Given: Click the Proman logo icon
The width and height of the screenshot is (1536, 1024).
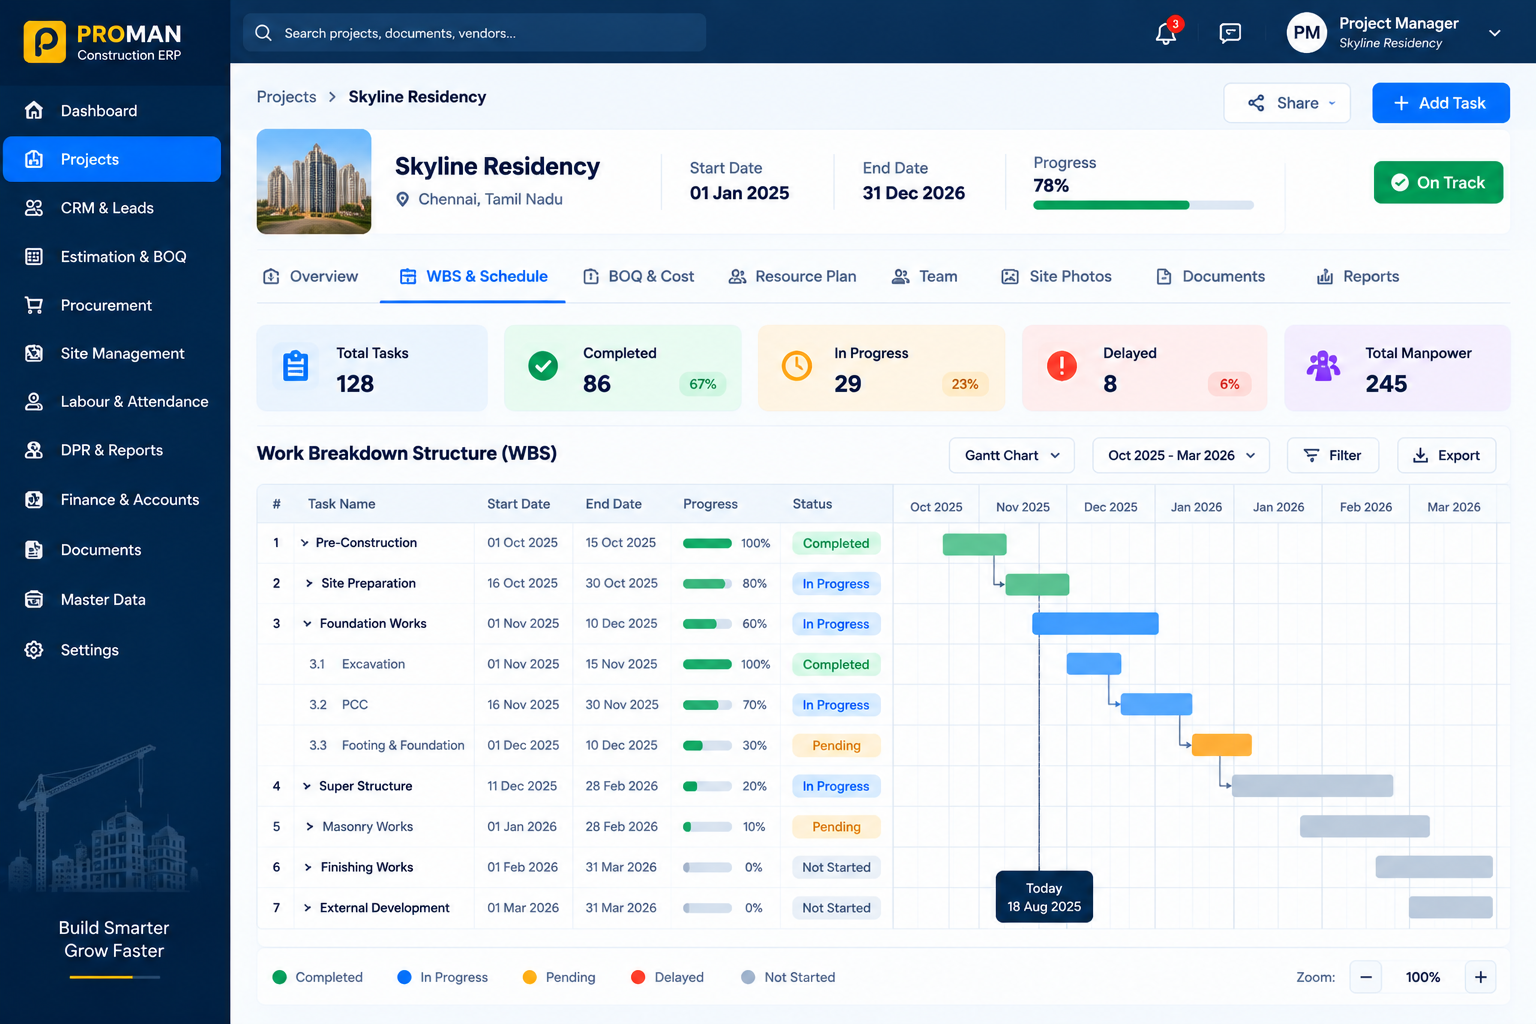Looking at the screenshot, I should coord(45,42).
